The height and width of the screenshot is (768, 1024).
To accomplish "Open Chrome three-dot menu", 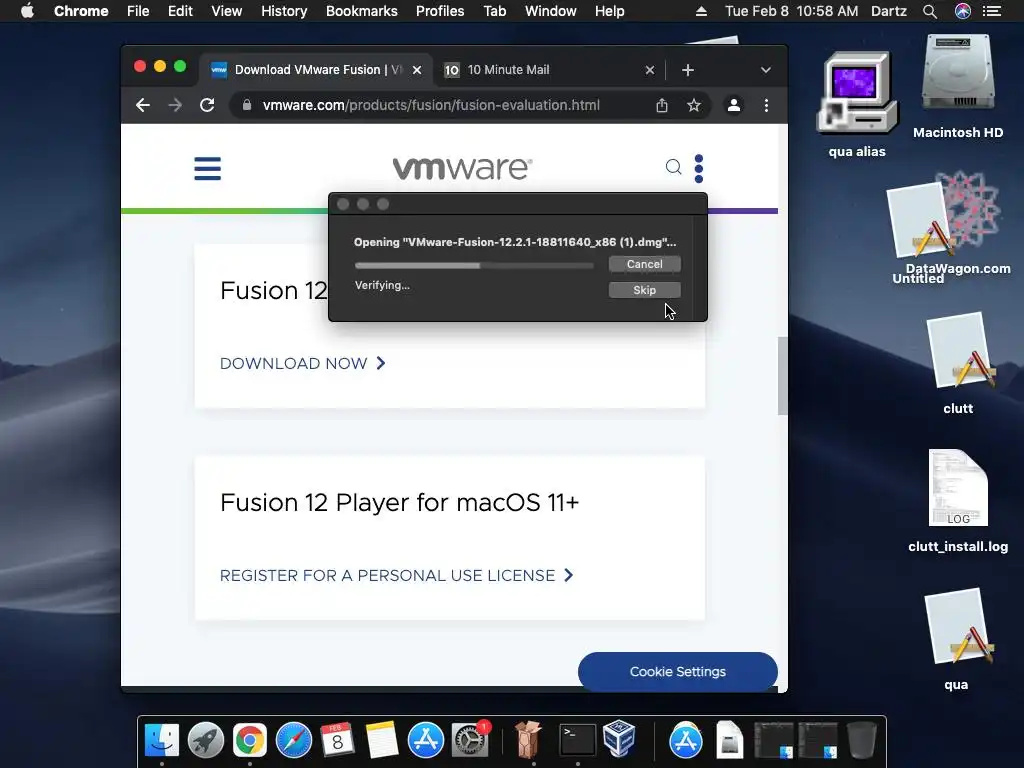I will (766, 105).
